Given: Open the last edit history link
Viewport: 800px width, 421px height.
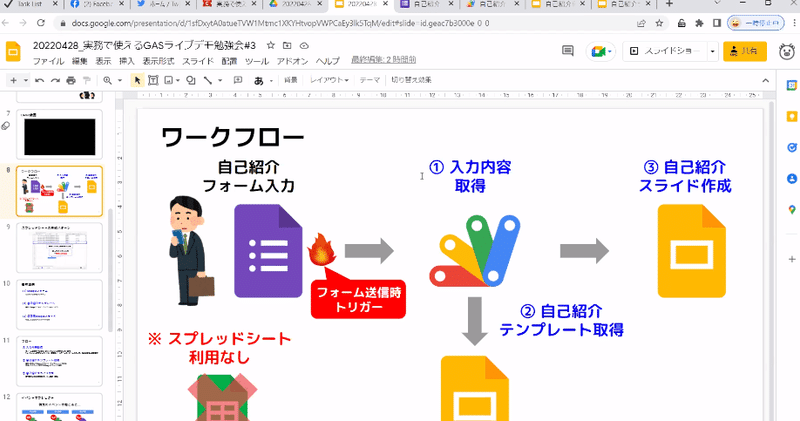Looking at the screenshot, I should (383, 60).
